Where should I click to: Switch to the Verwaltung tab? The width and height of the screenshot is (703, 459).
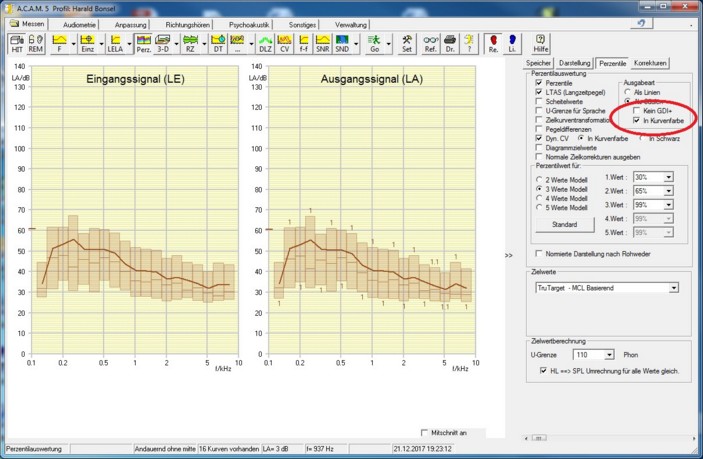pyautogui.click(x=351, y=25)
